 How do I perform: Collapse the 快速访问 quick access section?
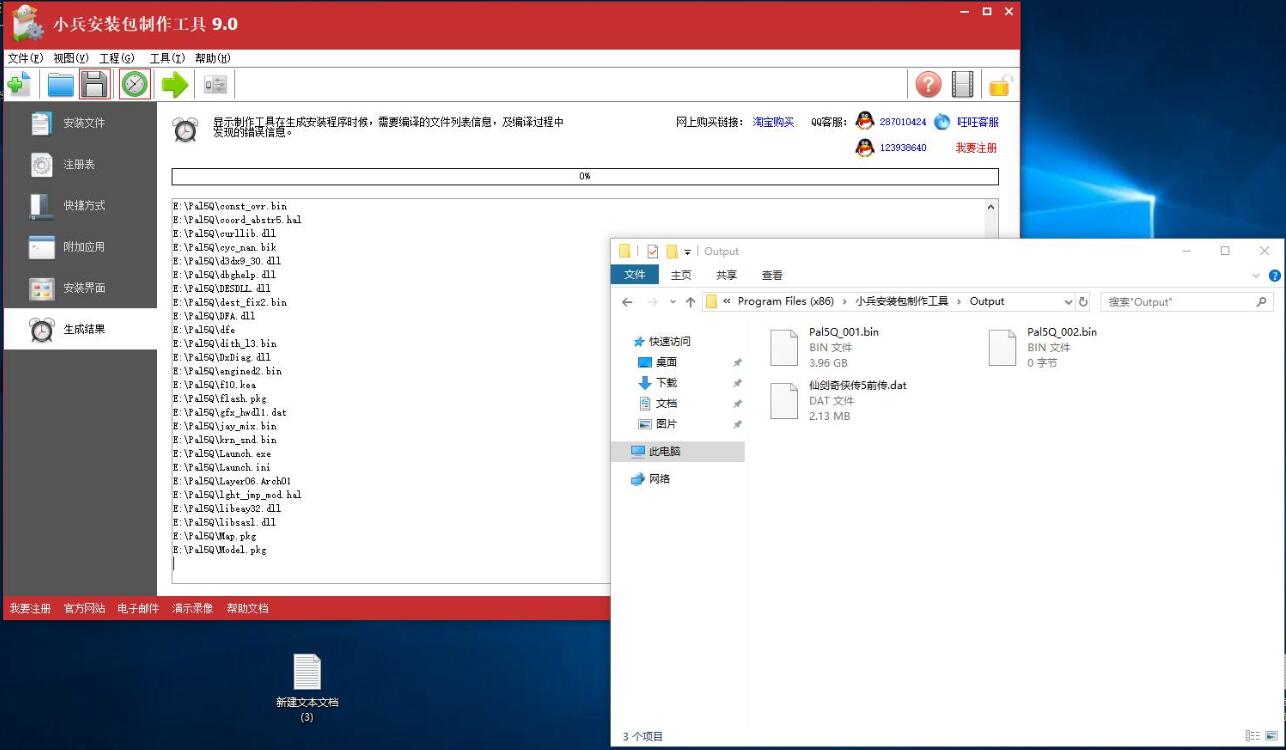tap(622, 341)
